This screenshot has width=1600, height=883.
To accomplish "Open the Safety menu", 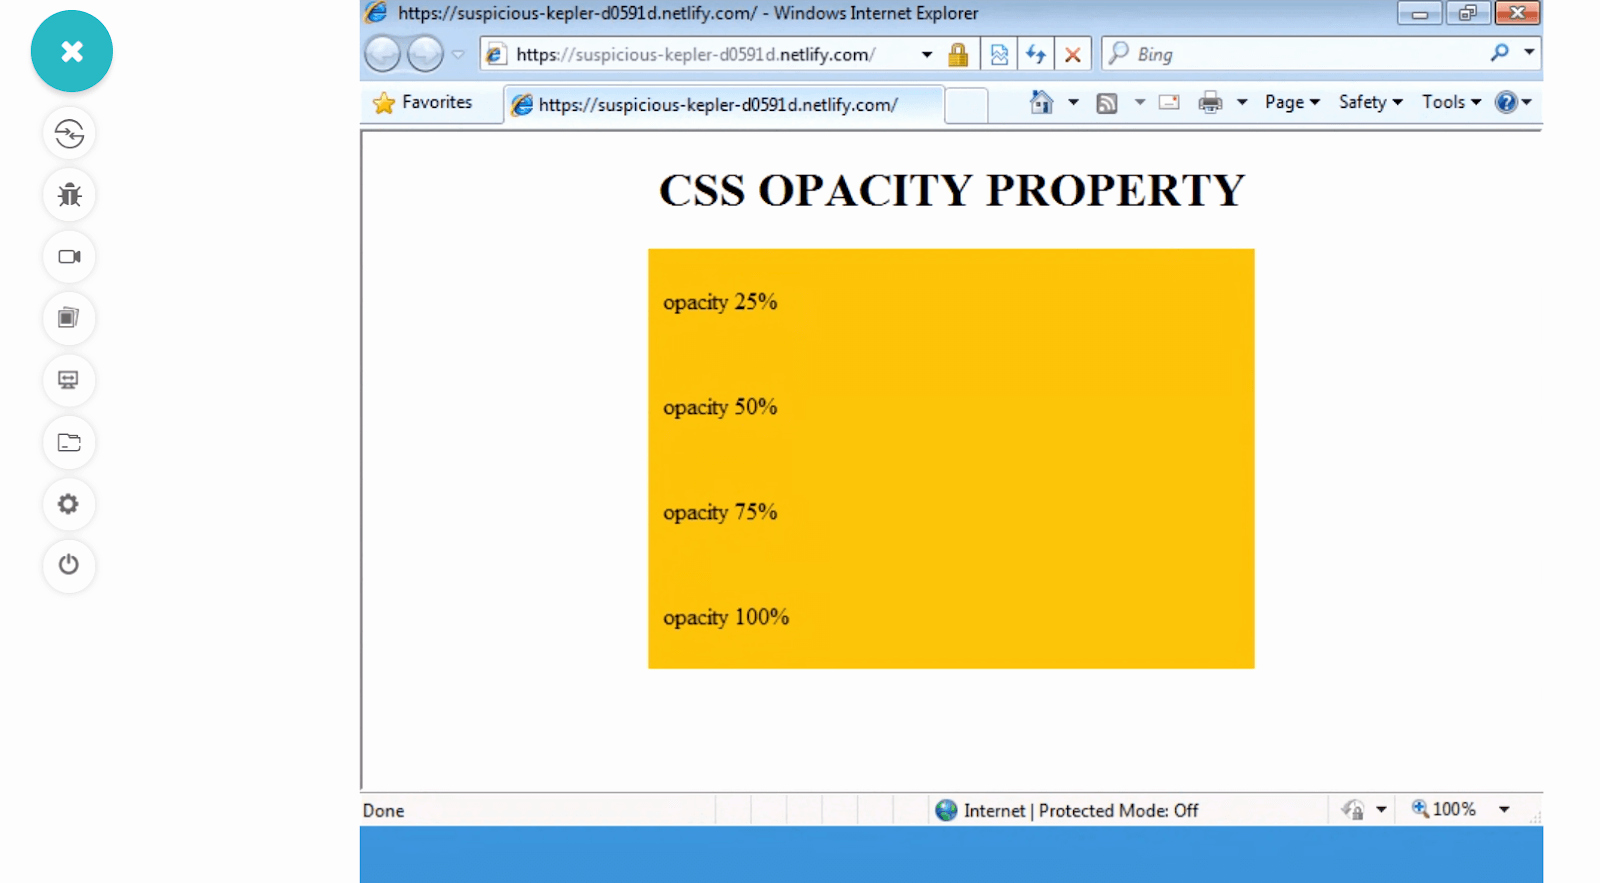I will [x=1371, y=102].
